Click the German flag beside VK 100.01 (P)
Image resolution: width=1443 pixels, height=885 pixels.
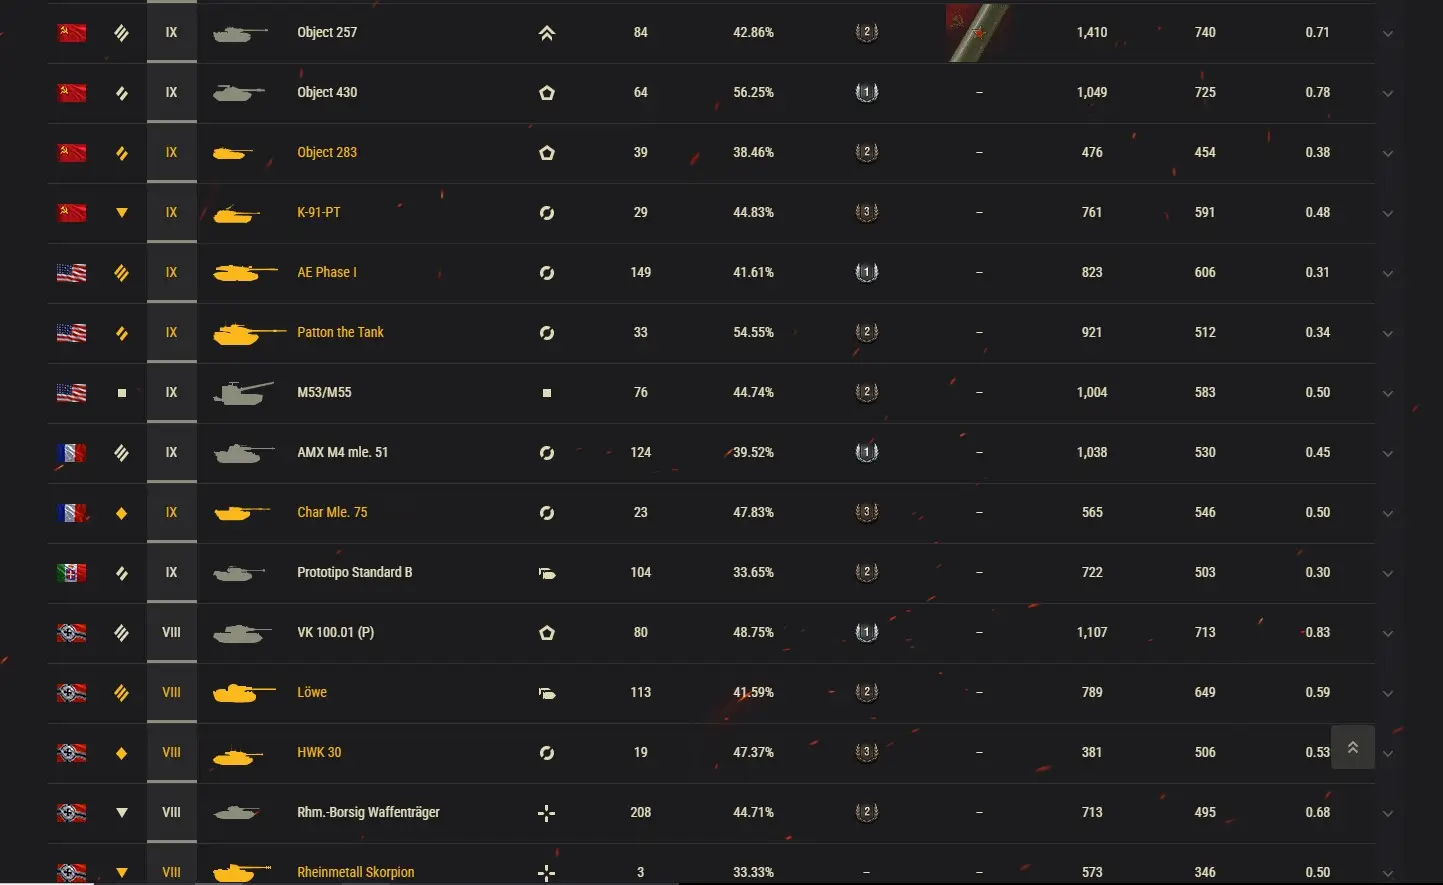pos(71,633)
